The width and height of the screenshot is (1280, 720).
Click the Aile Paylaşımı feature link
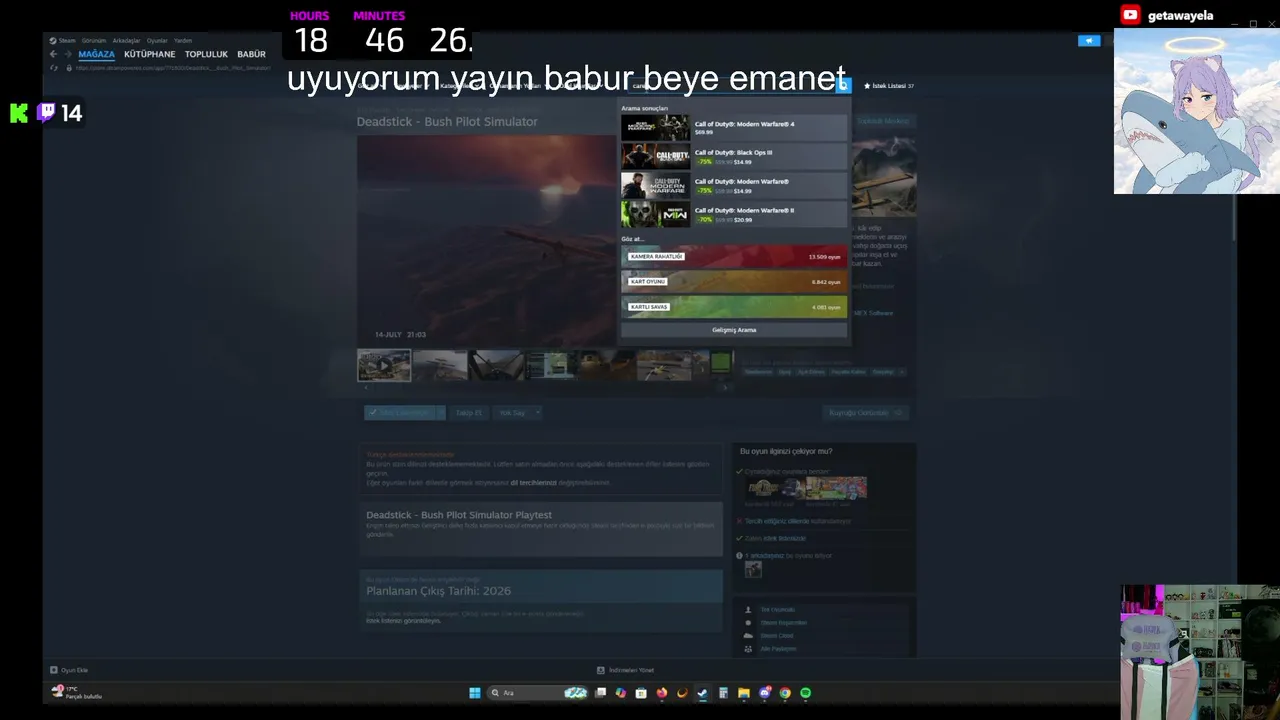[x=778, y=649]
